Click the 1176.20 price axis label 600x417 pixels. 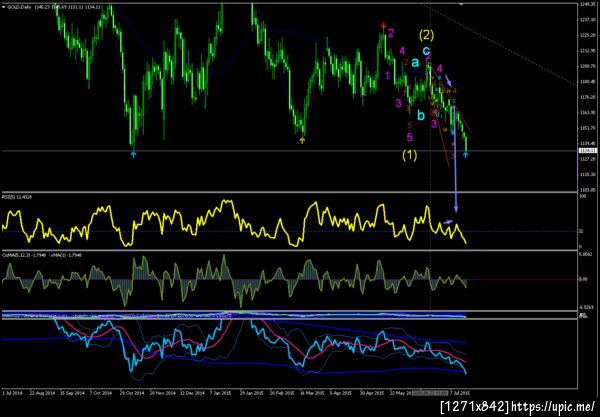point(586,97)
